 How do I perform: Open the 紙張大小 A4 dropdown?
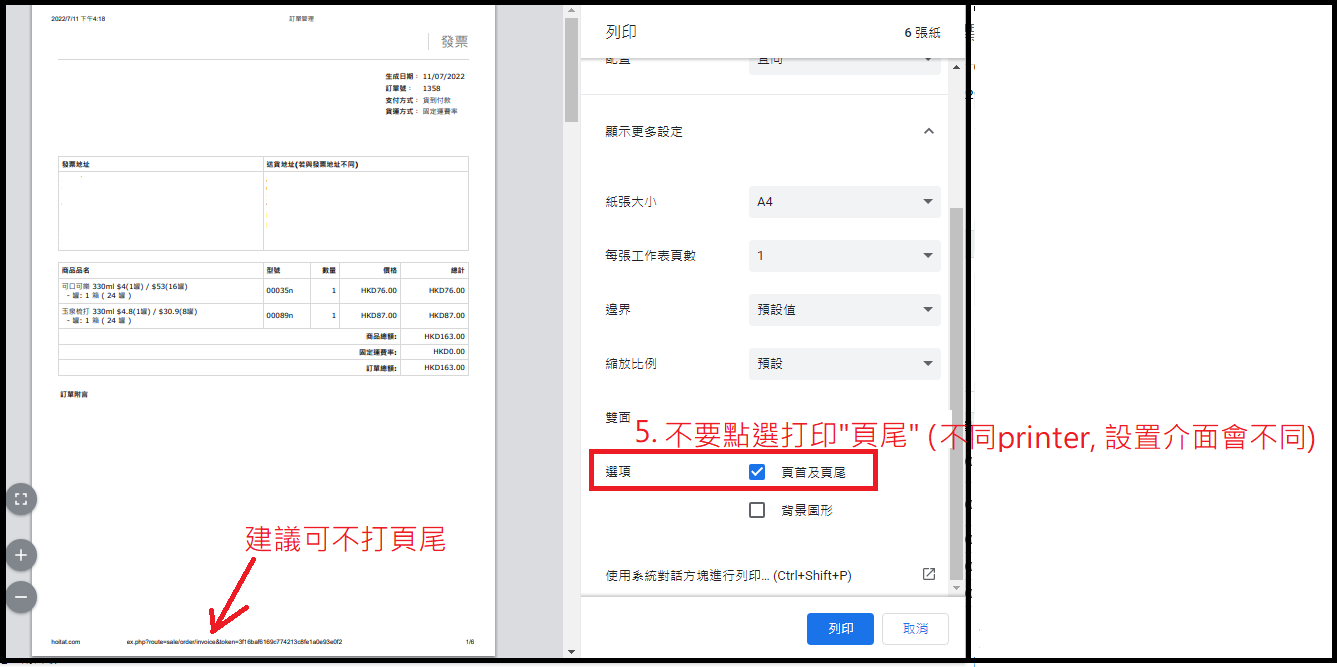844,202
